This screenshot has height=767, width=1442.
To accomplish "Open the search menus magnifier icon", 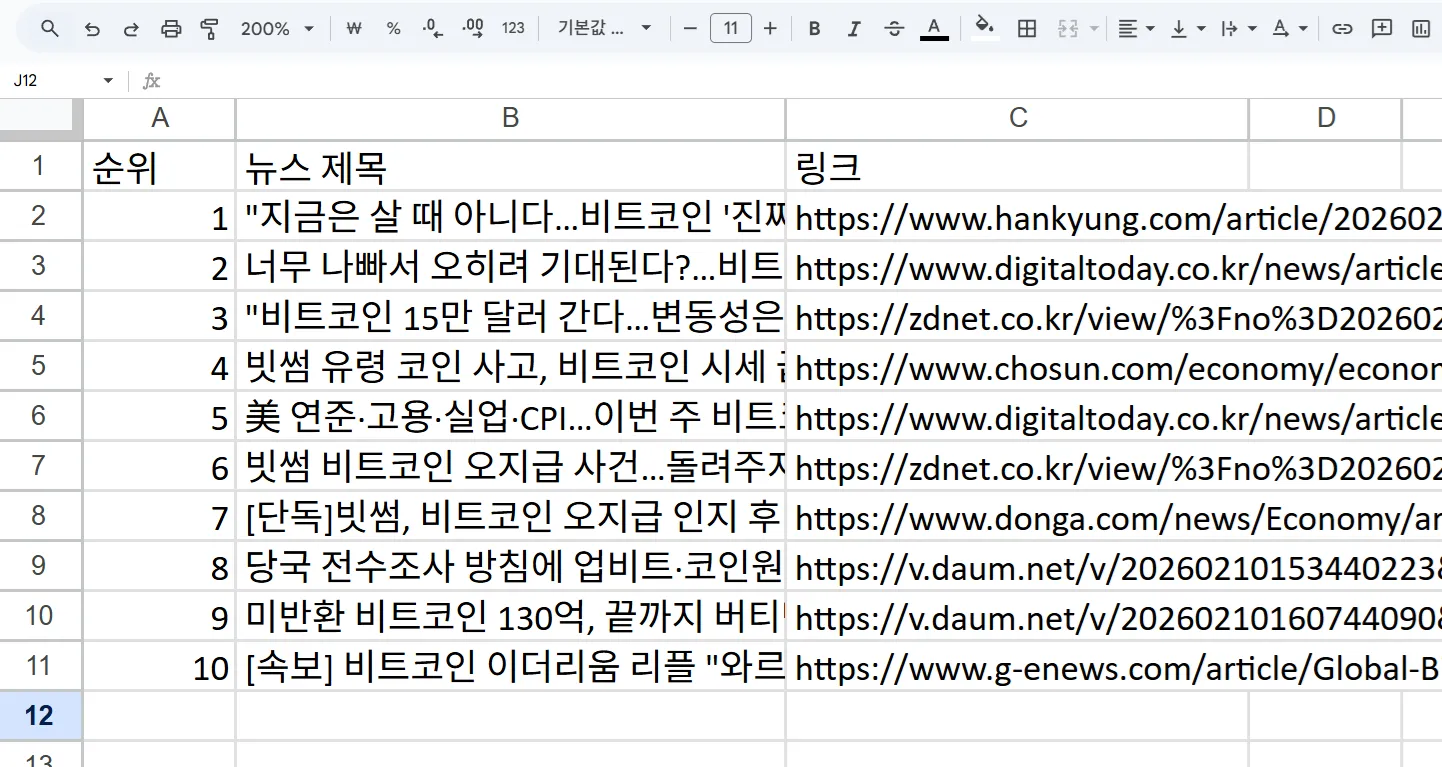I will [49, 29].
